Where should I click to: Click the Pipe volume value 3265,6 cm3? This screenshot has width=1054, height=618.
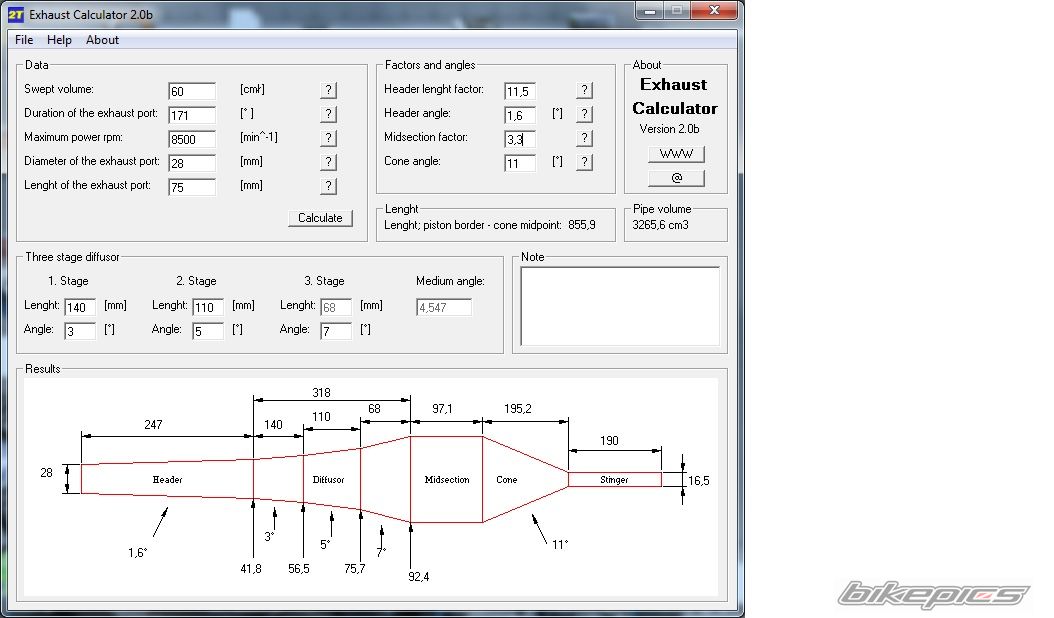coord(660,225)
